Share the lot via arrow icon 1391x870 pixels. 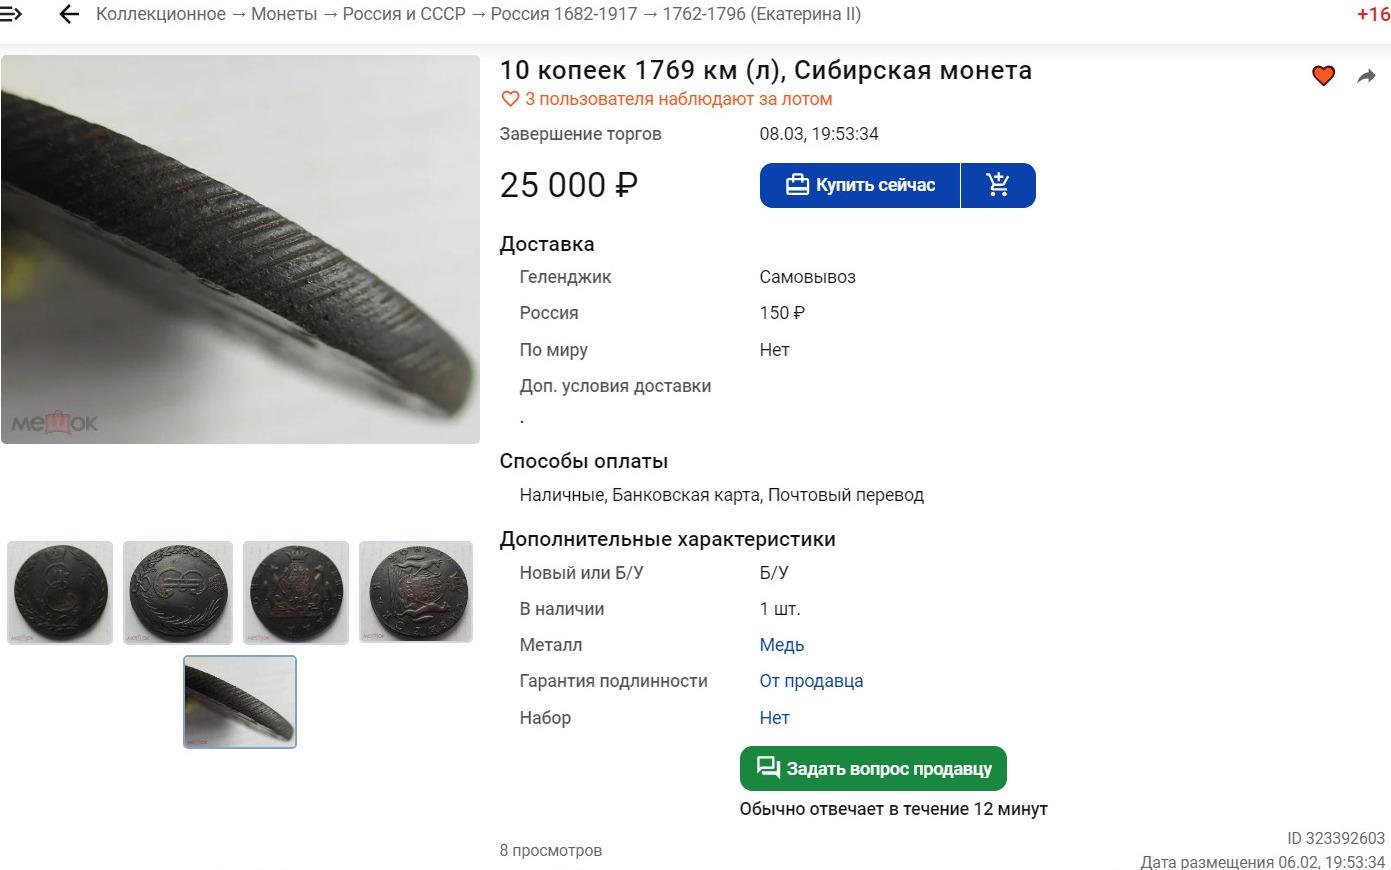pyautogui.click(x=1366, y=76)
